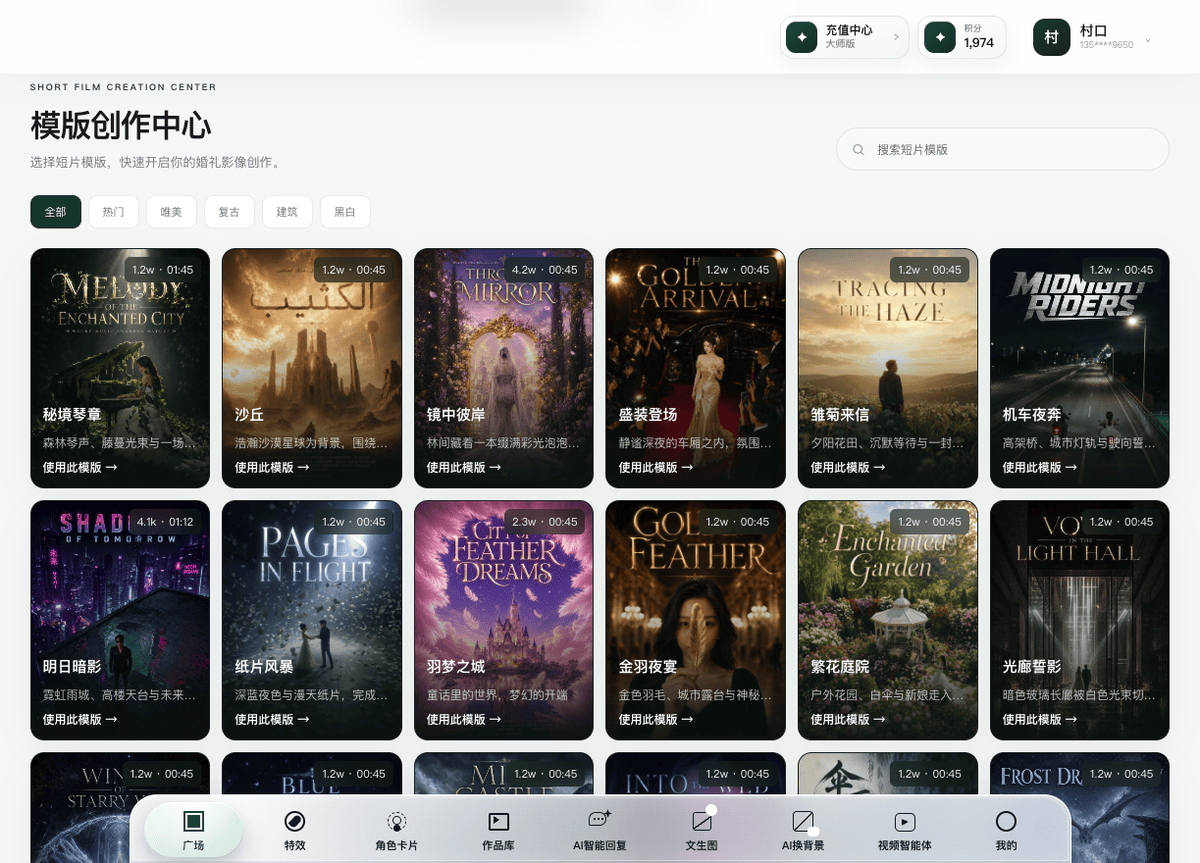Use the 光廊誓影 template link
The height and width of the screenshot is (863, 1200).
pyautogui.click(x=1040, y=719)
